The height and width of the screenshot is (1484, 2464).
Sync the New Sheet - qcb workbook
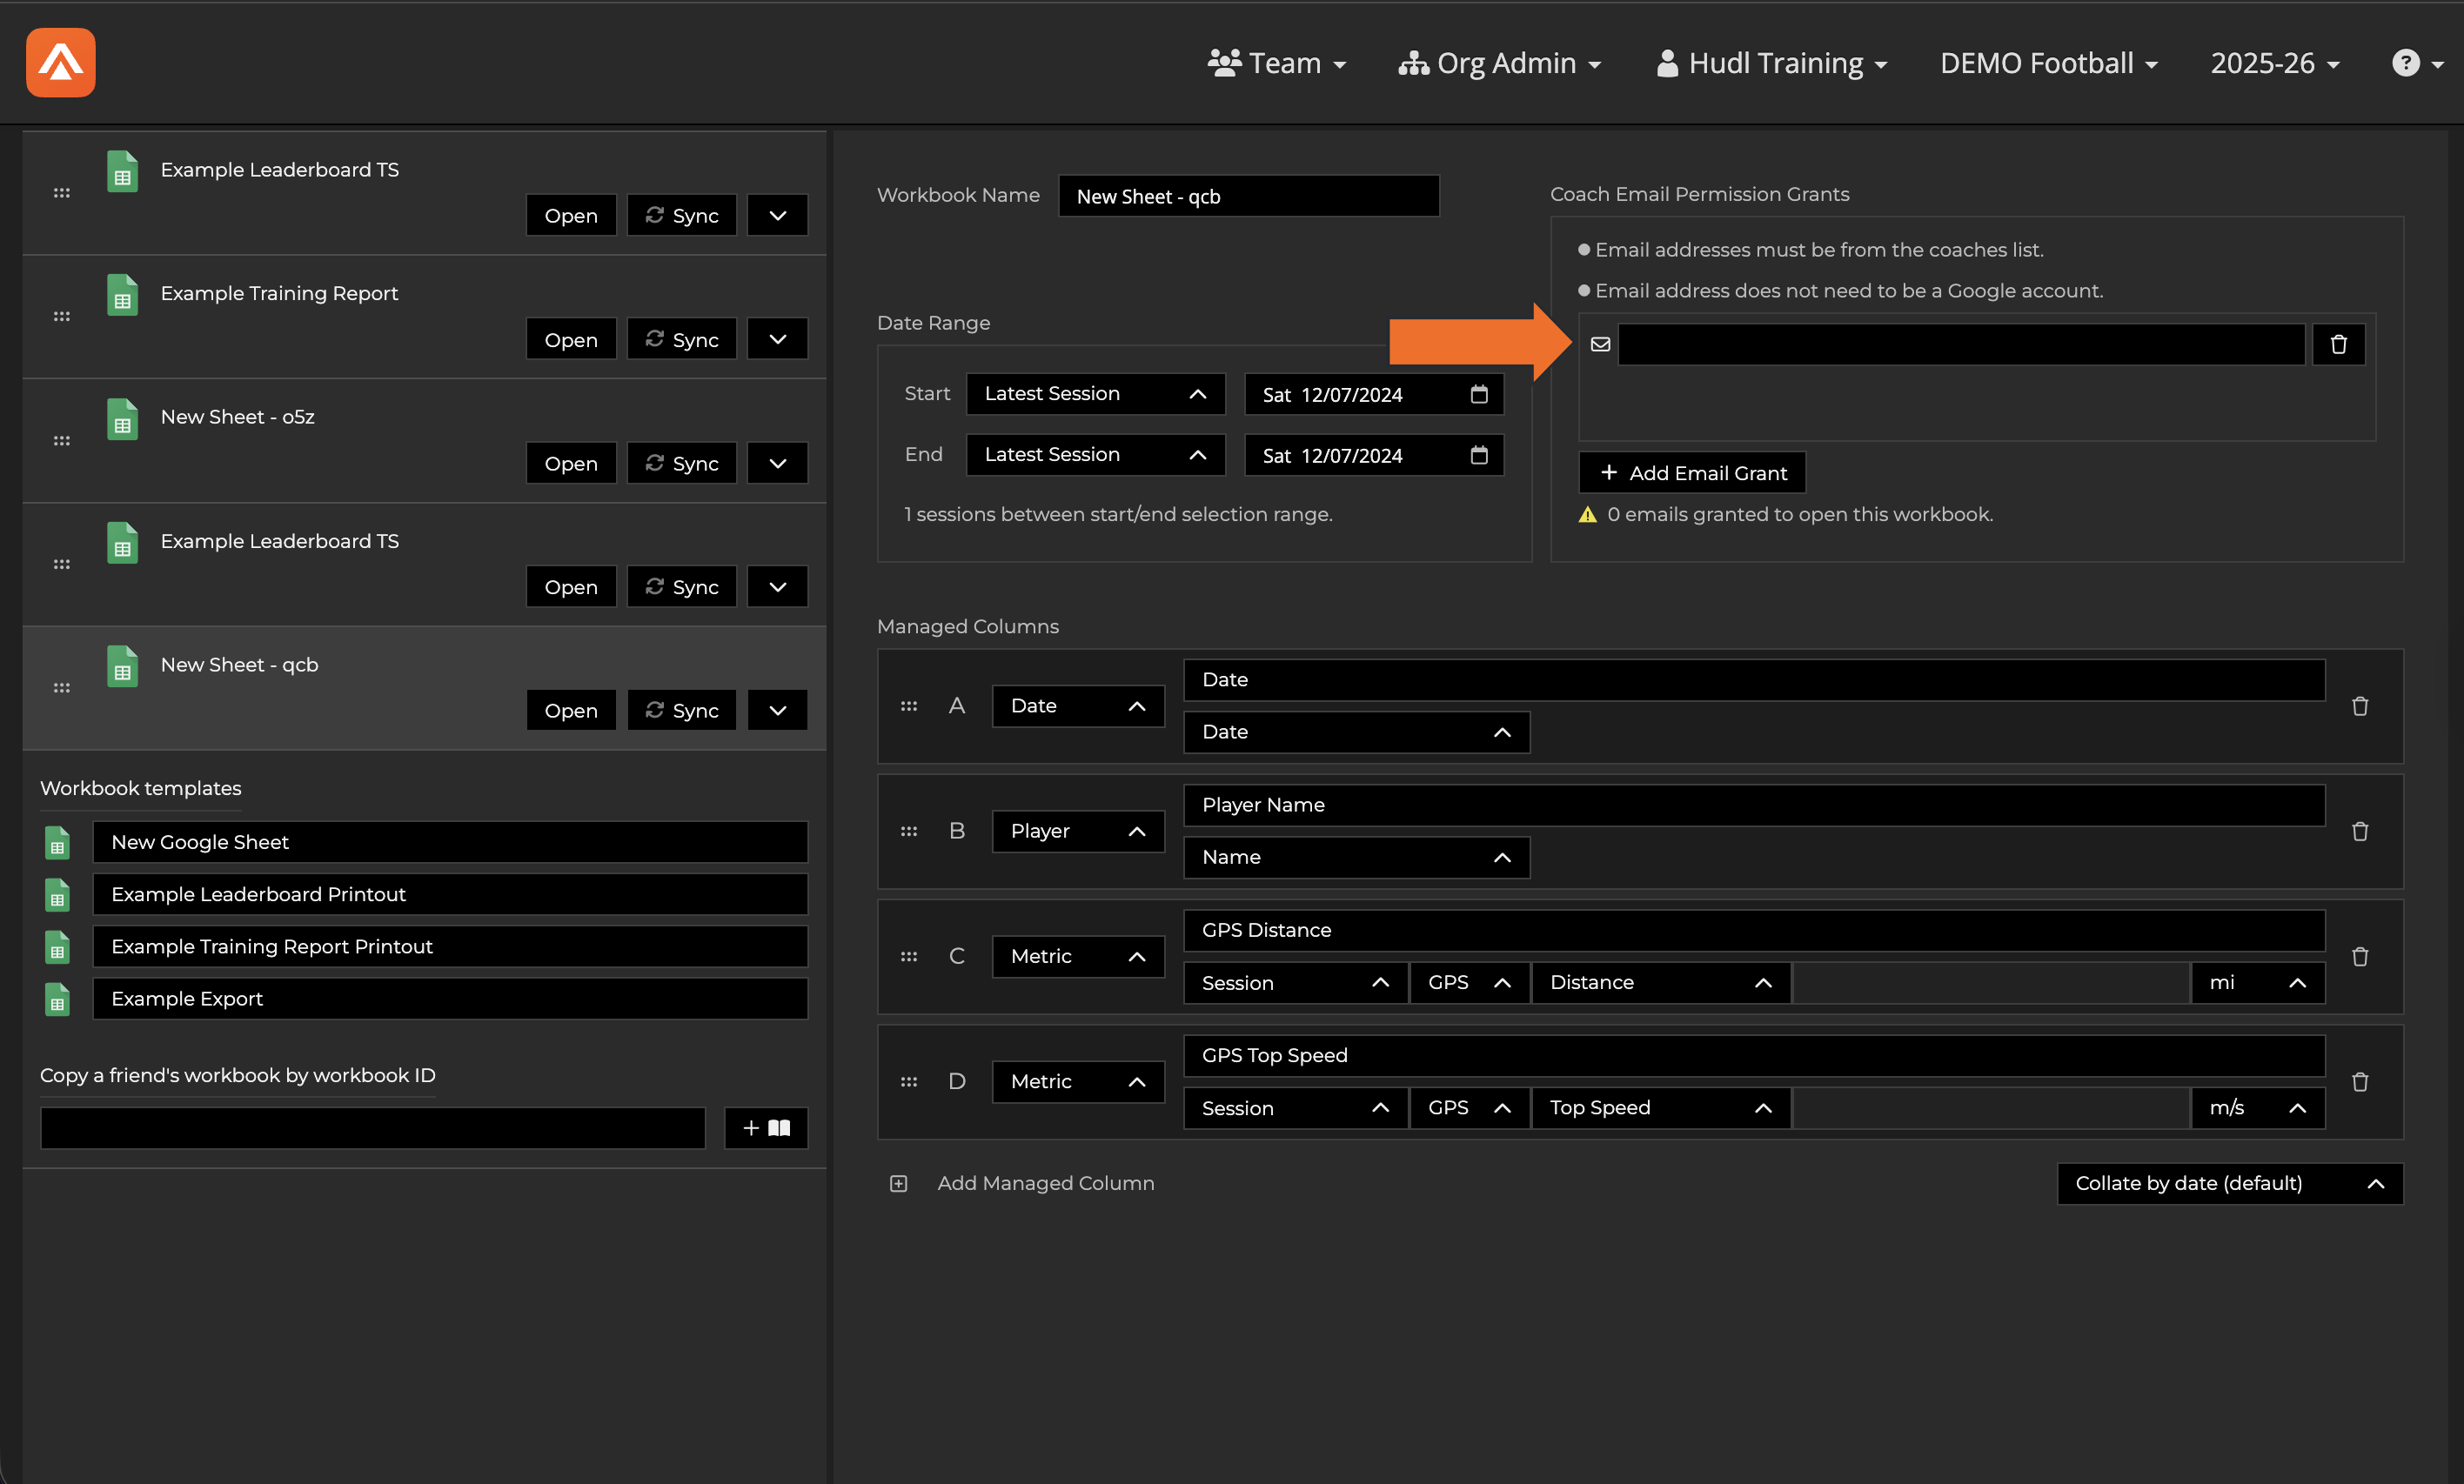tap(682, 710)
